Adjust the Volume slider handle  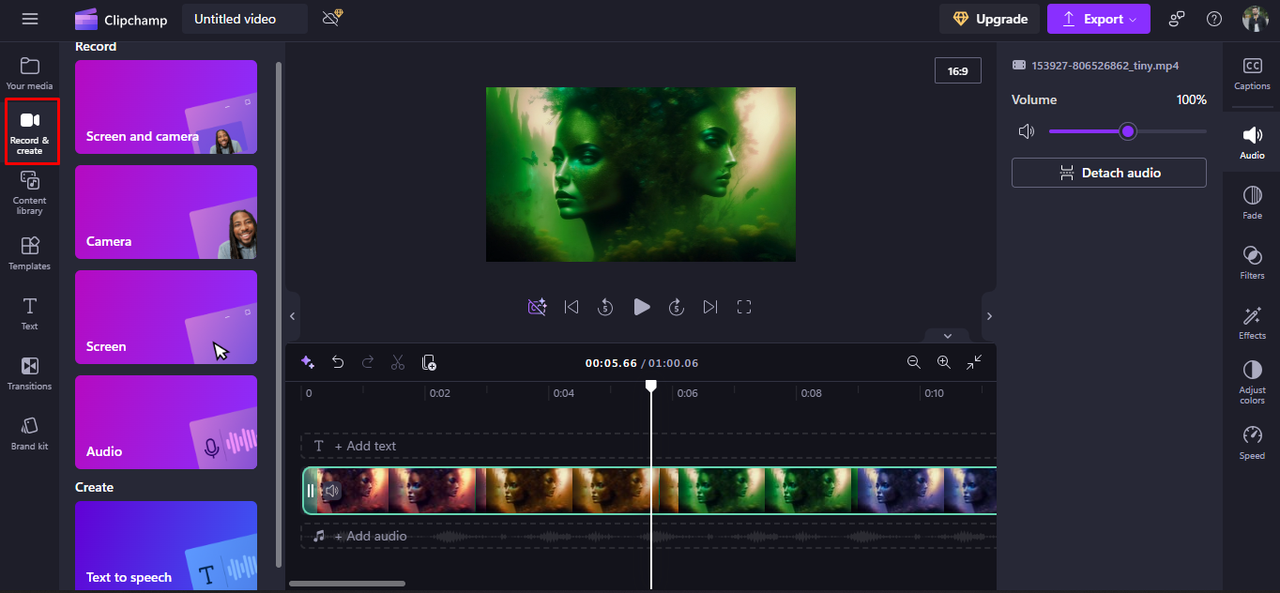point(1128,131)
